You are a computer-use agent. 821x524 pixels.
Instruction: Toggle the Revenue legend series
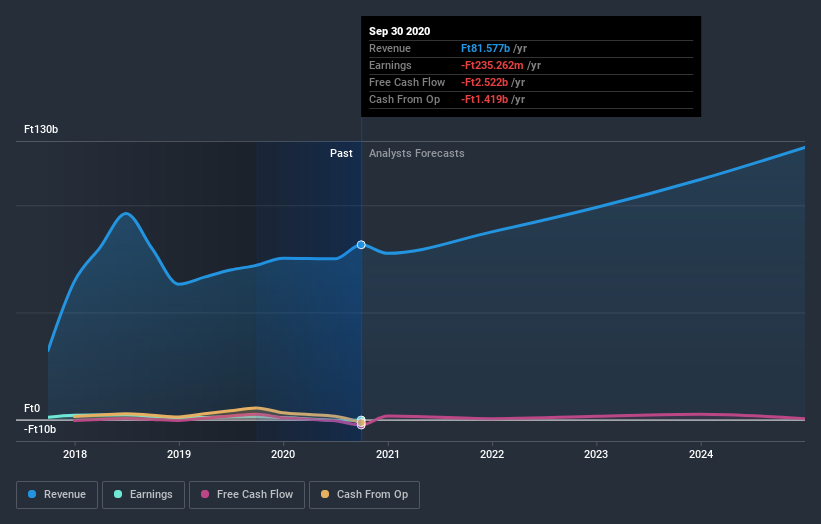(57, 495)
